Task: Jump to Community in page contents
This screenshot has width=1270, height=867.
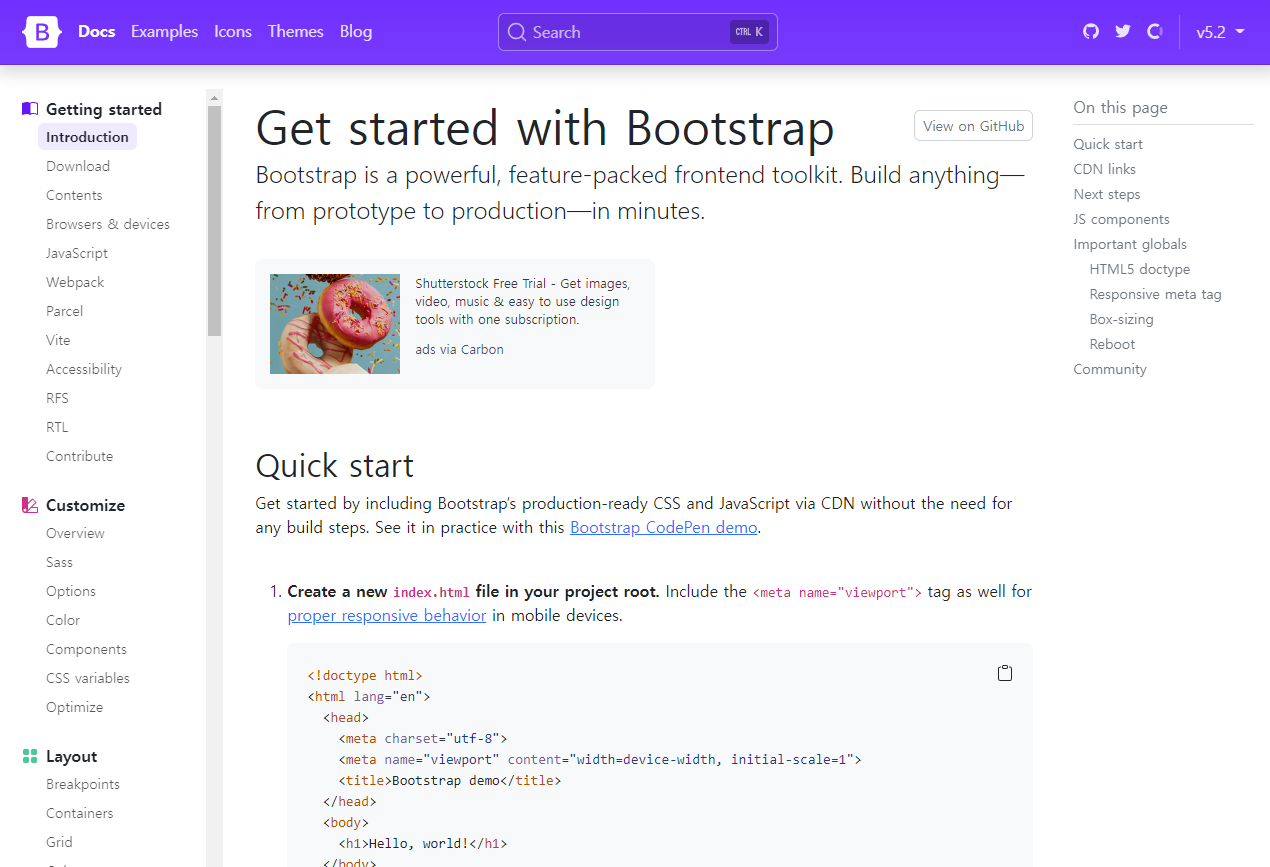Action: 1110,369
